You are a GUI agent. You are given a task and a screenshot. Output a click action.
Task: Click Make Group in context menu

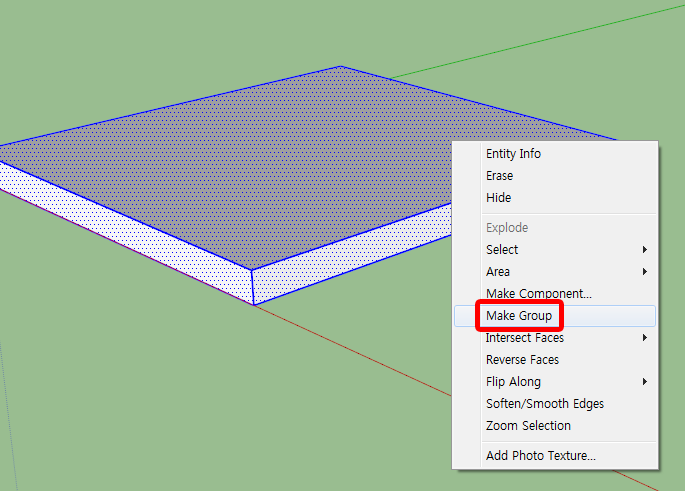pyautogui.click(x=555, y=316)
